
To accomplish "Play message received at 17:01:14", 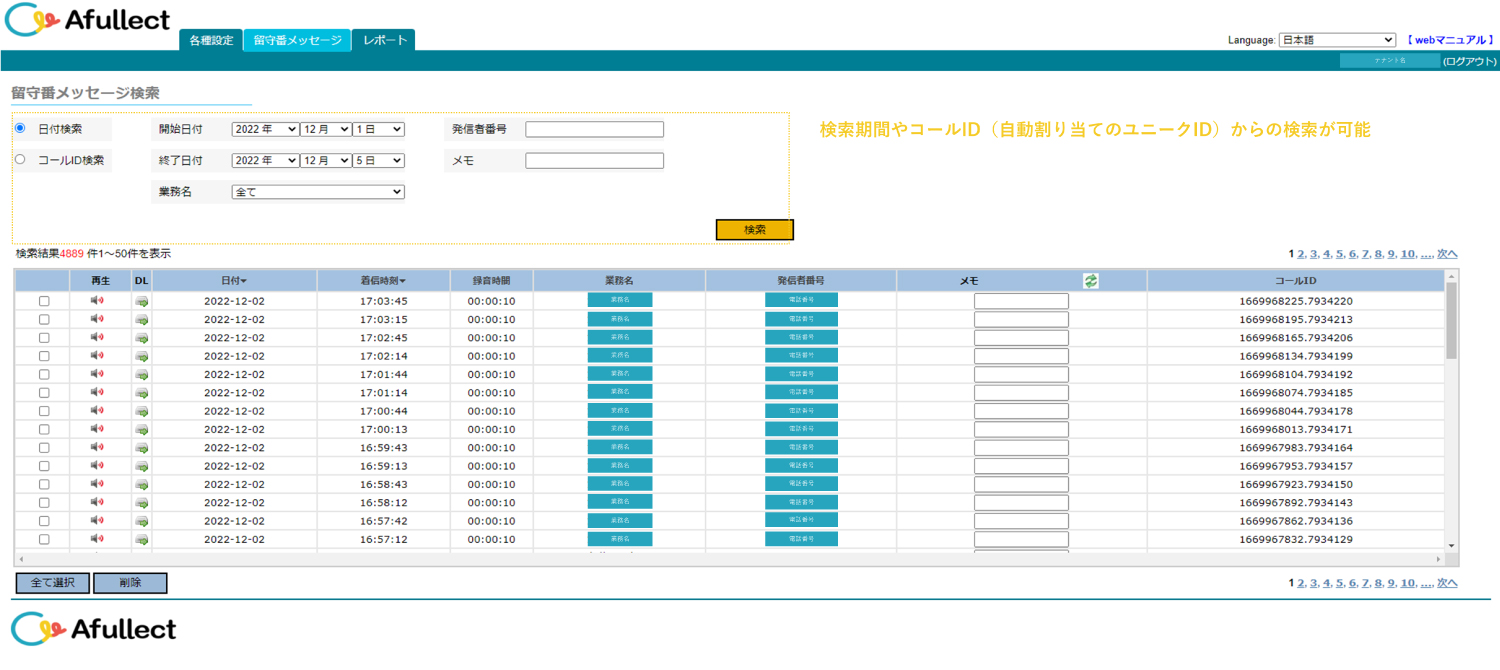I will [97, 392].
